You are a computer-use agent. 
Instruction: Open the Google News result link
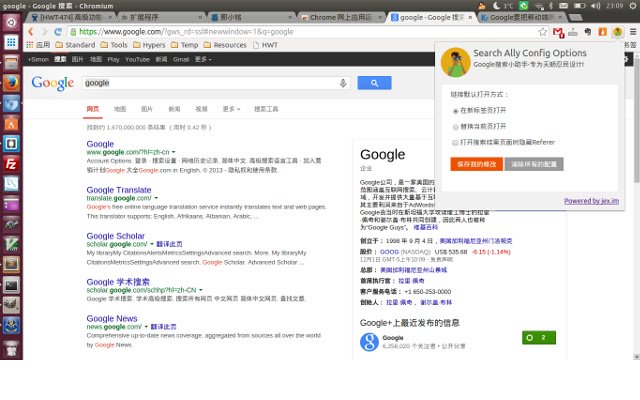tap(112, 318)
